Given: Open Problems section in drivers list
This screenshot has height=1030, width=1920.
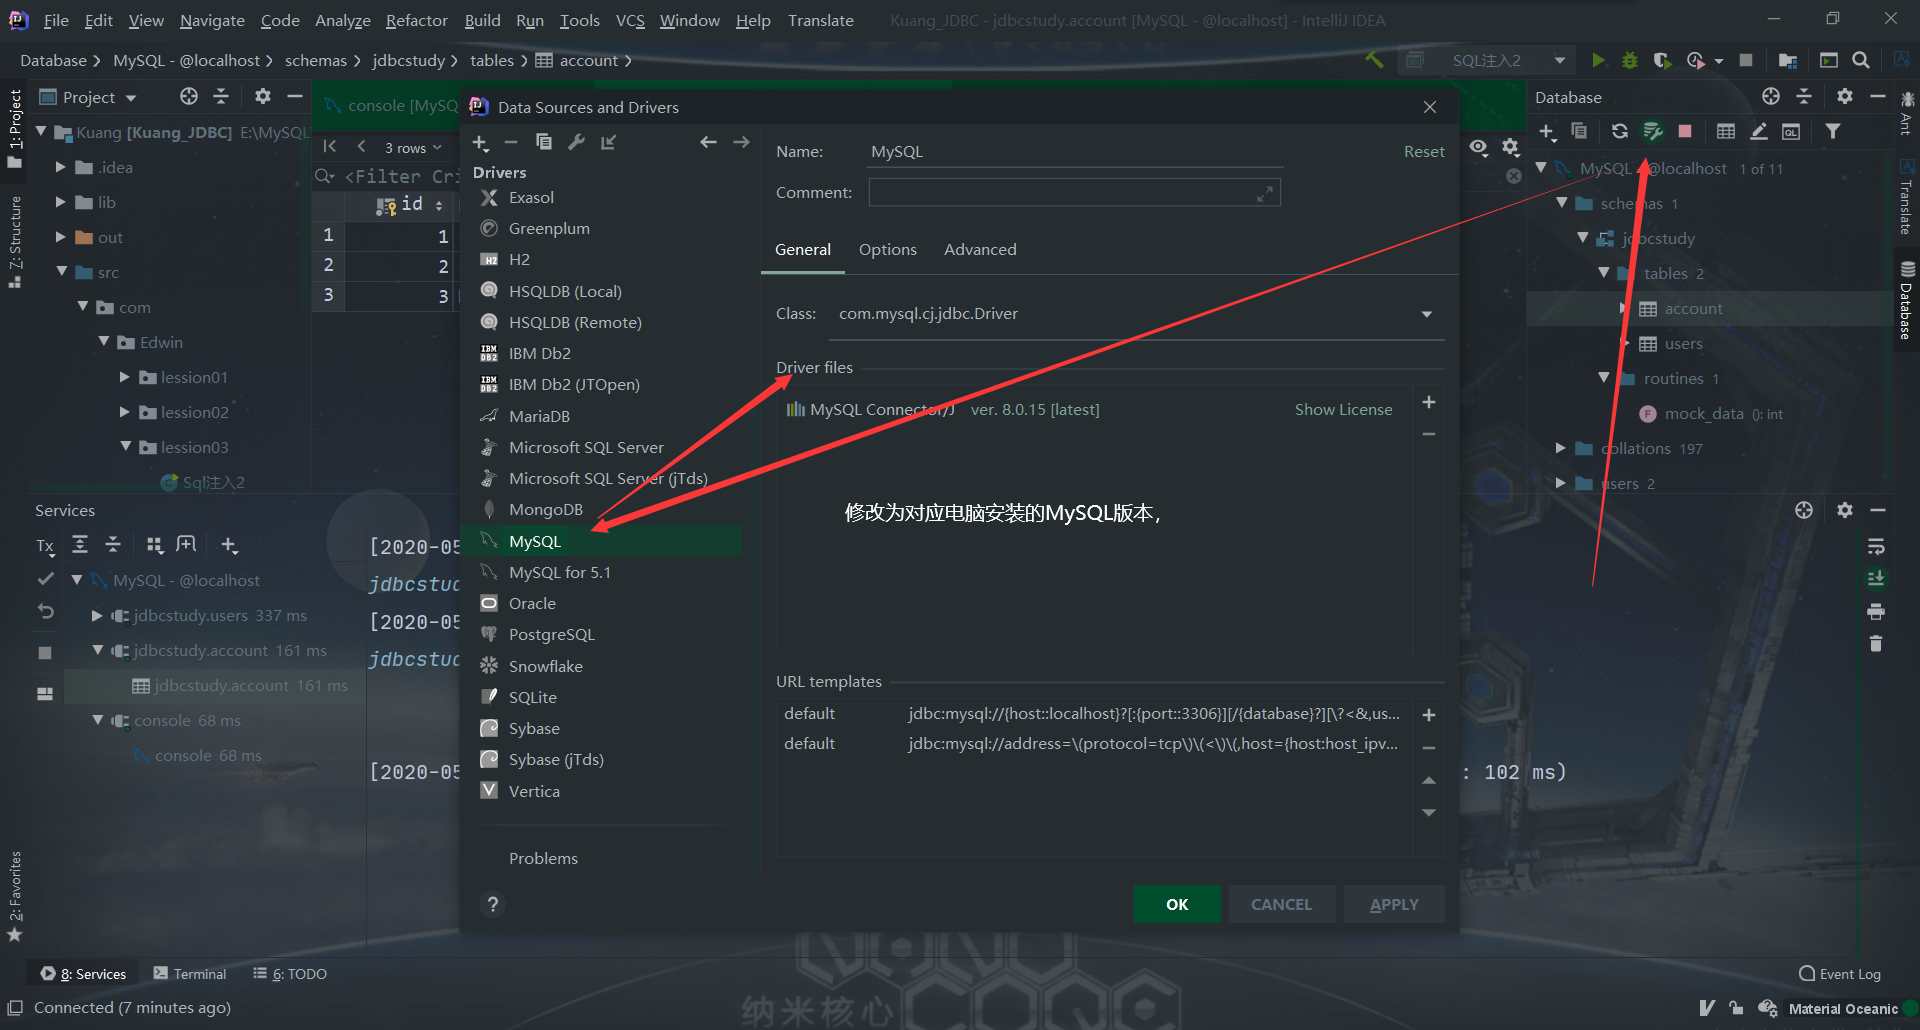Looking at the screenshot, I should (543, 858).
